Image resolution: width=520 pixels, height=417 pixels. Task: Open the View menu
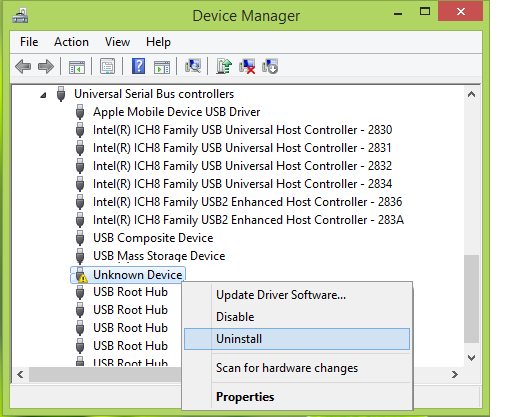[117, 42]
